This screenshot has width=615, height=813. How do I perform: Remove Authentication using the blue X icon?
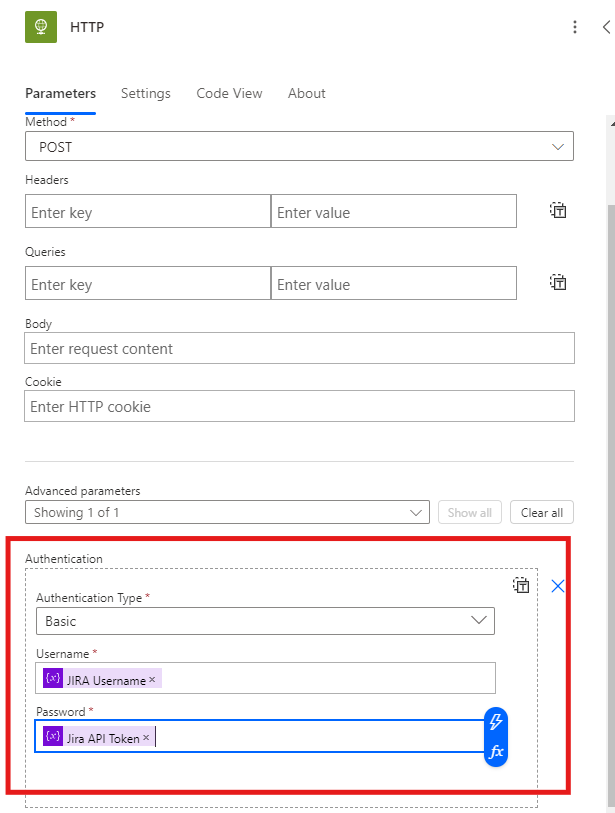click(558, 585)
